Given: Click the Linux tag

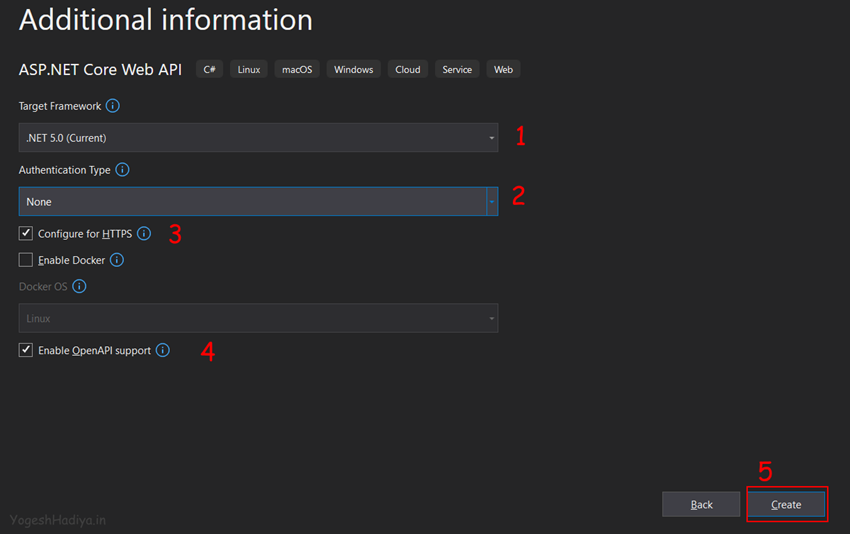Looking at the screenshot, I should coord(249,70).
